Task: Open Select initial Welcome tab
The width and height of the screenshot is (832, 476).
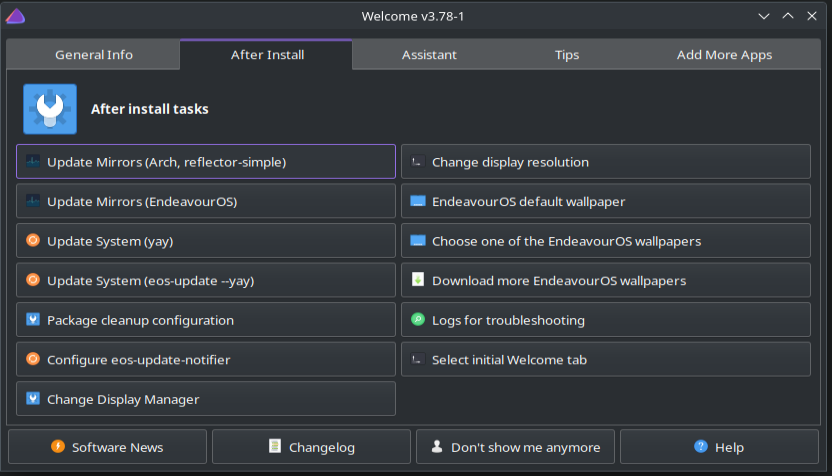Action: (606, 359)
